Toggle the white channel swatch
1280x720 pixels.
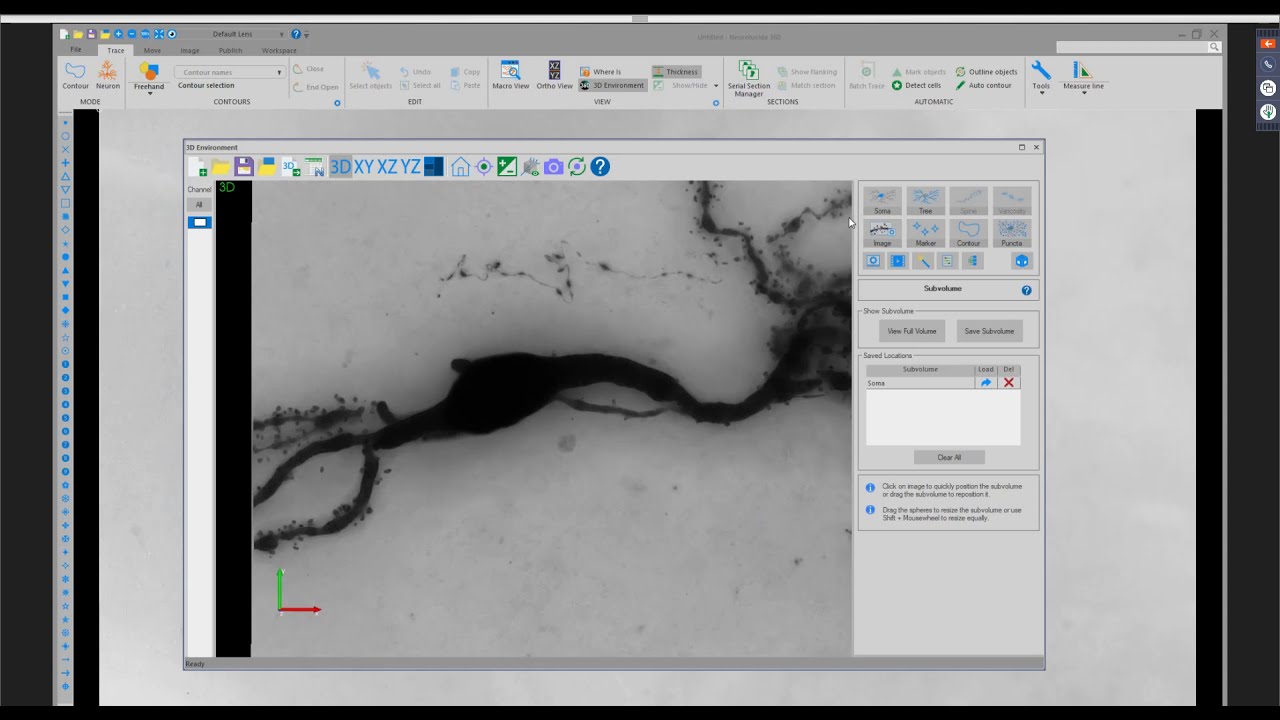[x=199, y=222]
